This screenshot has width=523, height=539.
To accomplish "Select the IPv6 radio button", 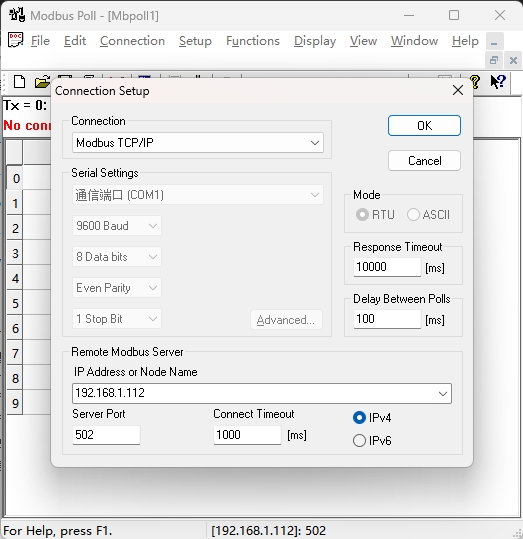I will tap(359, 440).
